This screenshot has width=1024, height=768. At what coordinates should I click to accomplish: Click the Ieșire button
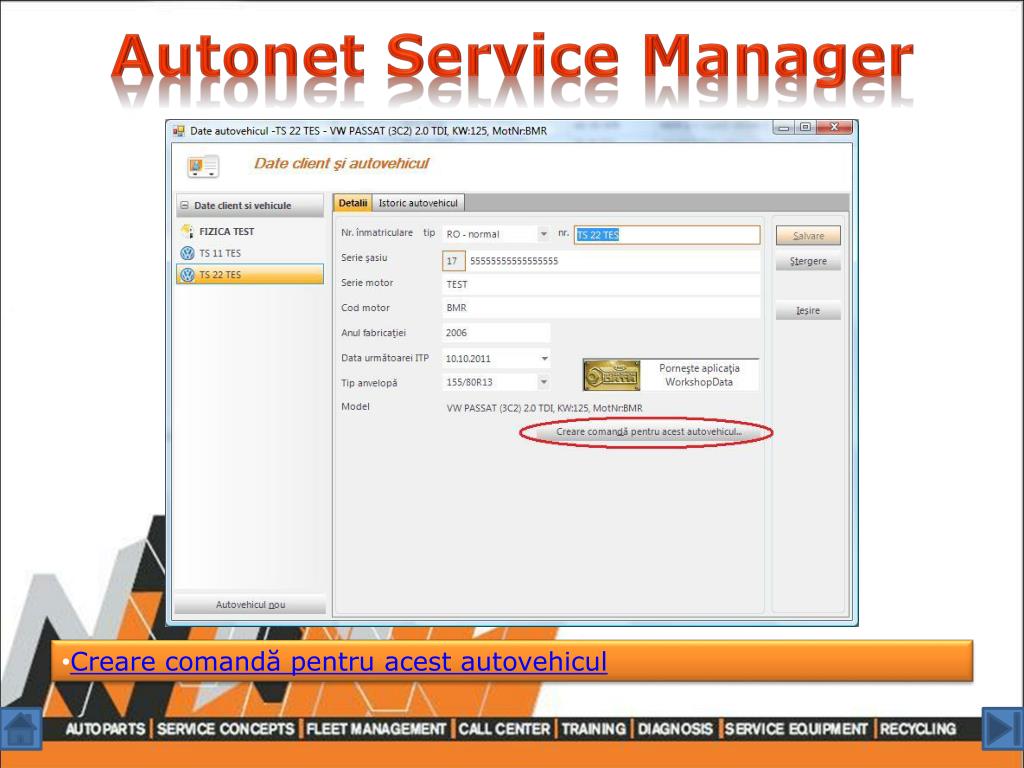(808, 311)
